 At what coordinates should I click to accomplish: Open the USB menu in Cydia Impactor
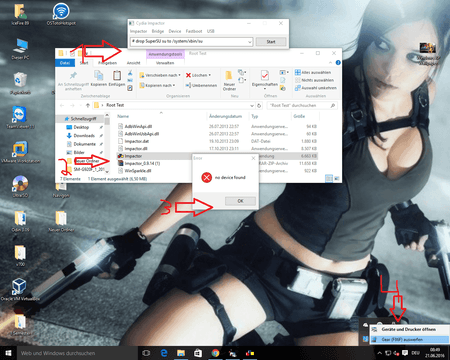point(210,31)
